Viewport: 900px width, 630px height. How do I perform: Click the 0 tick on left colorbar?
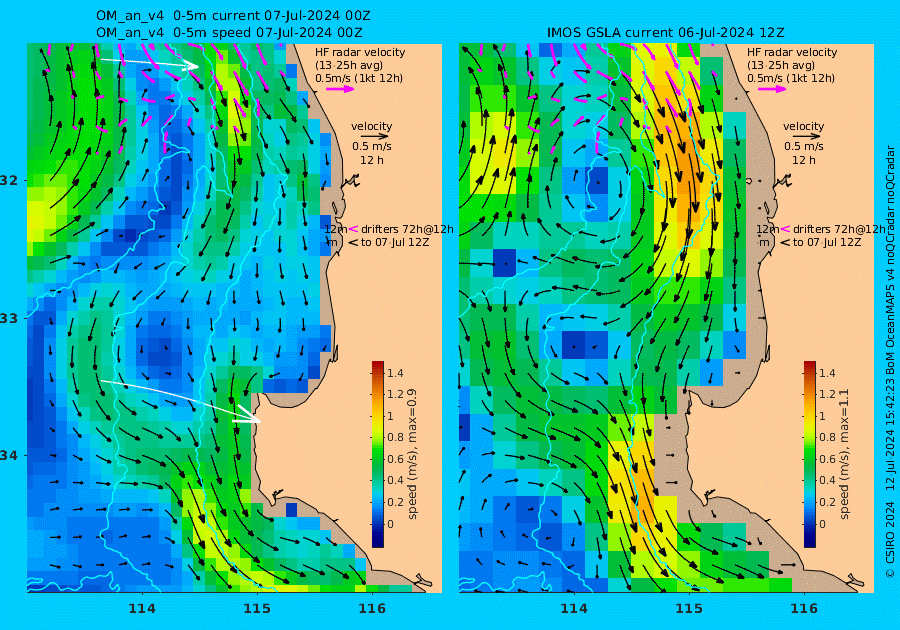pyautogui.click(x=391, y=523)
